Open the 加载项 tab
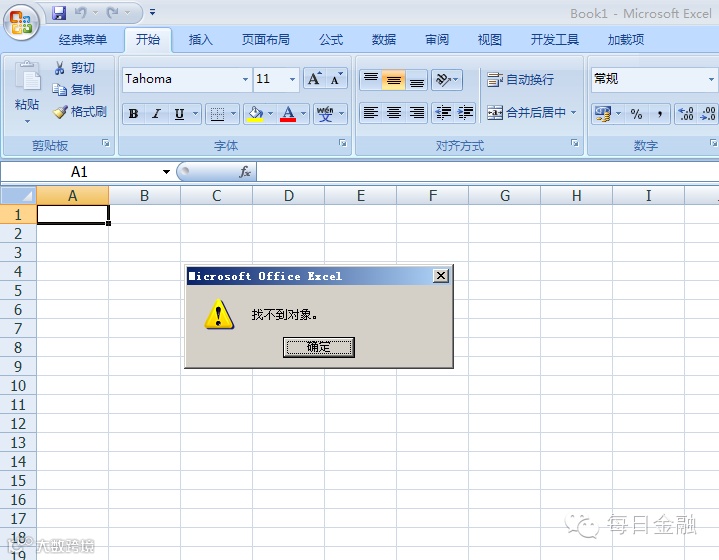 [625, 40]
